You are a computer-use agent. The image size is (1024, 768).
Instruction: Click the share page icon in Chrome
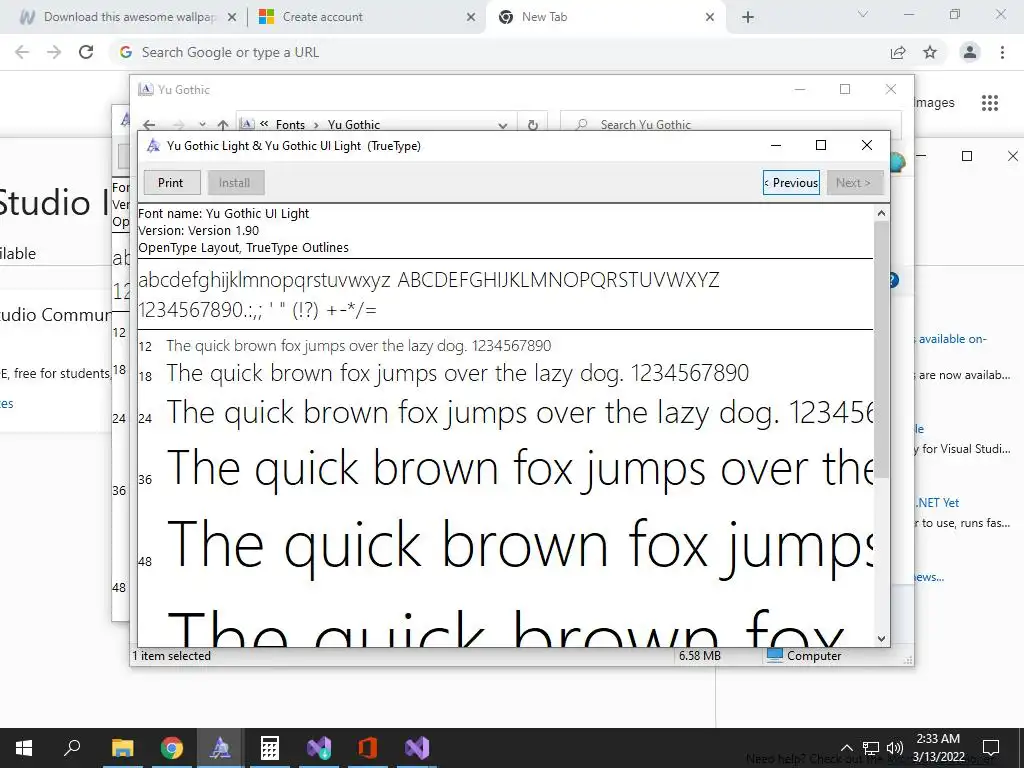898,52
